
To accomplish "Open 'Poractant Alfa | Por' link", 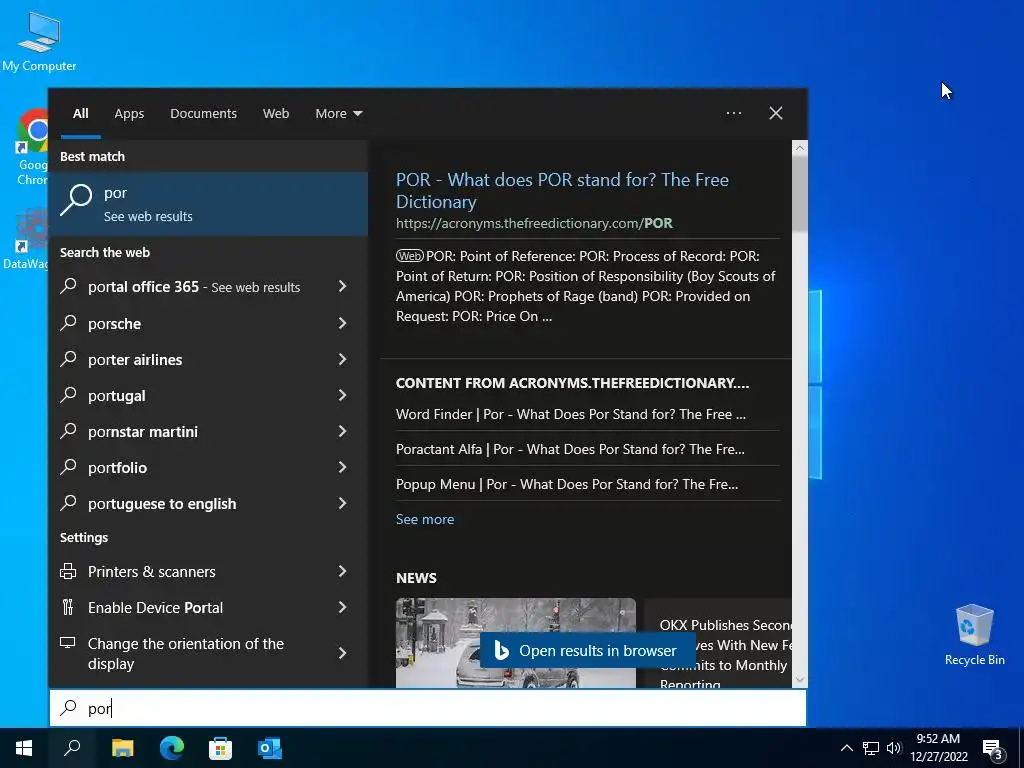I will [x=570, y=449].
